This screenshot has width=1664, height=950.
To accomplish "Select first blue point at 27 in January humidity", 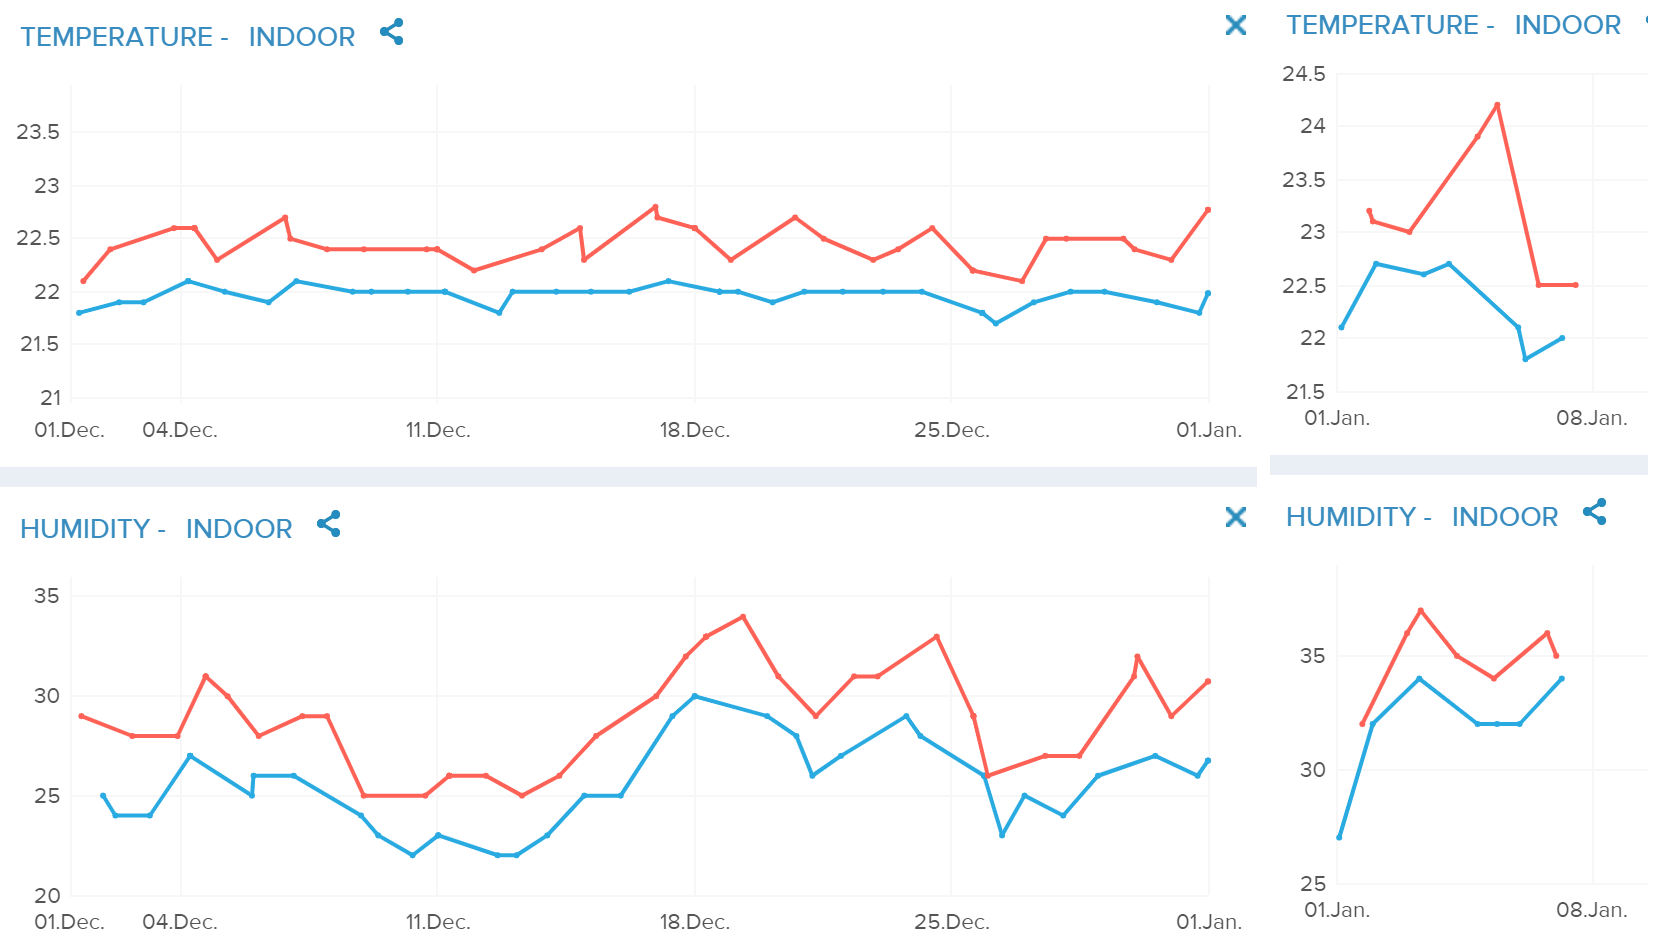I will [1339, 837].
